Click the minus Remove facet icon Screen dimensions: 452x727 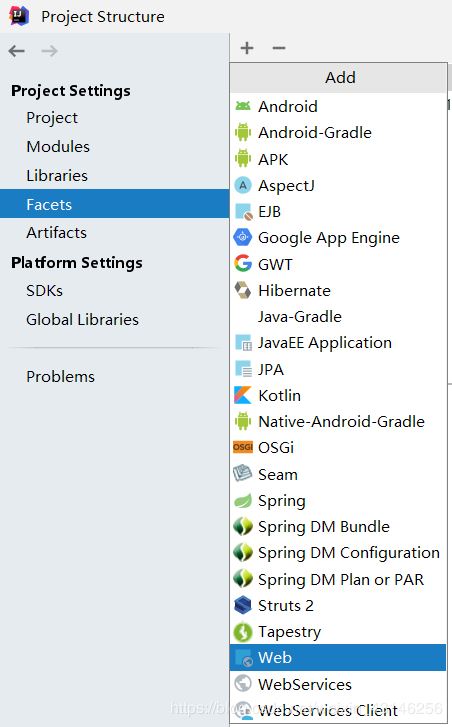coord(279,48)
